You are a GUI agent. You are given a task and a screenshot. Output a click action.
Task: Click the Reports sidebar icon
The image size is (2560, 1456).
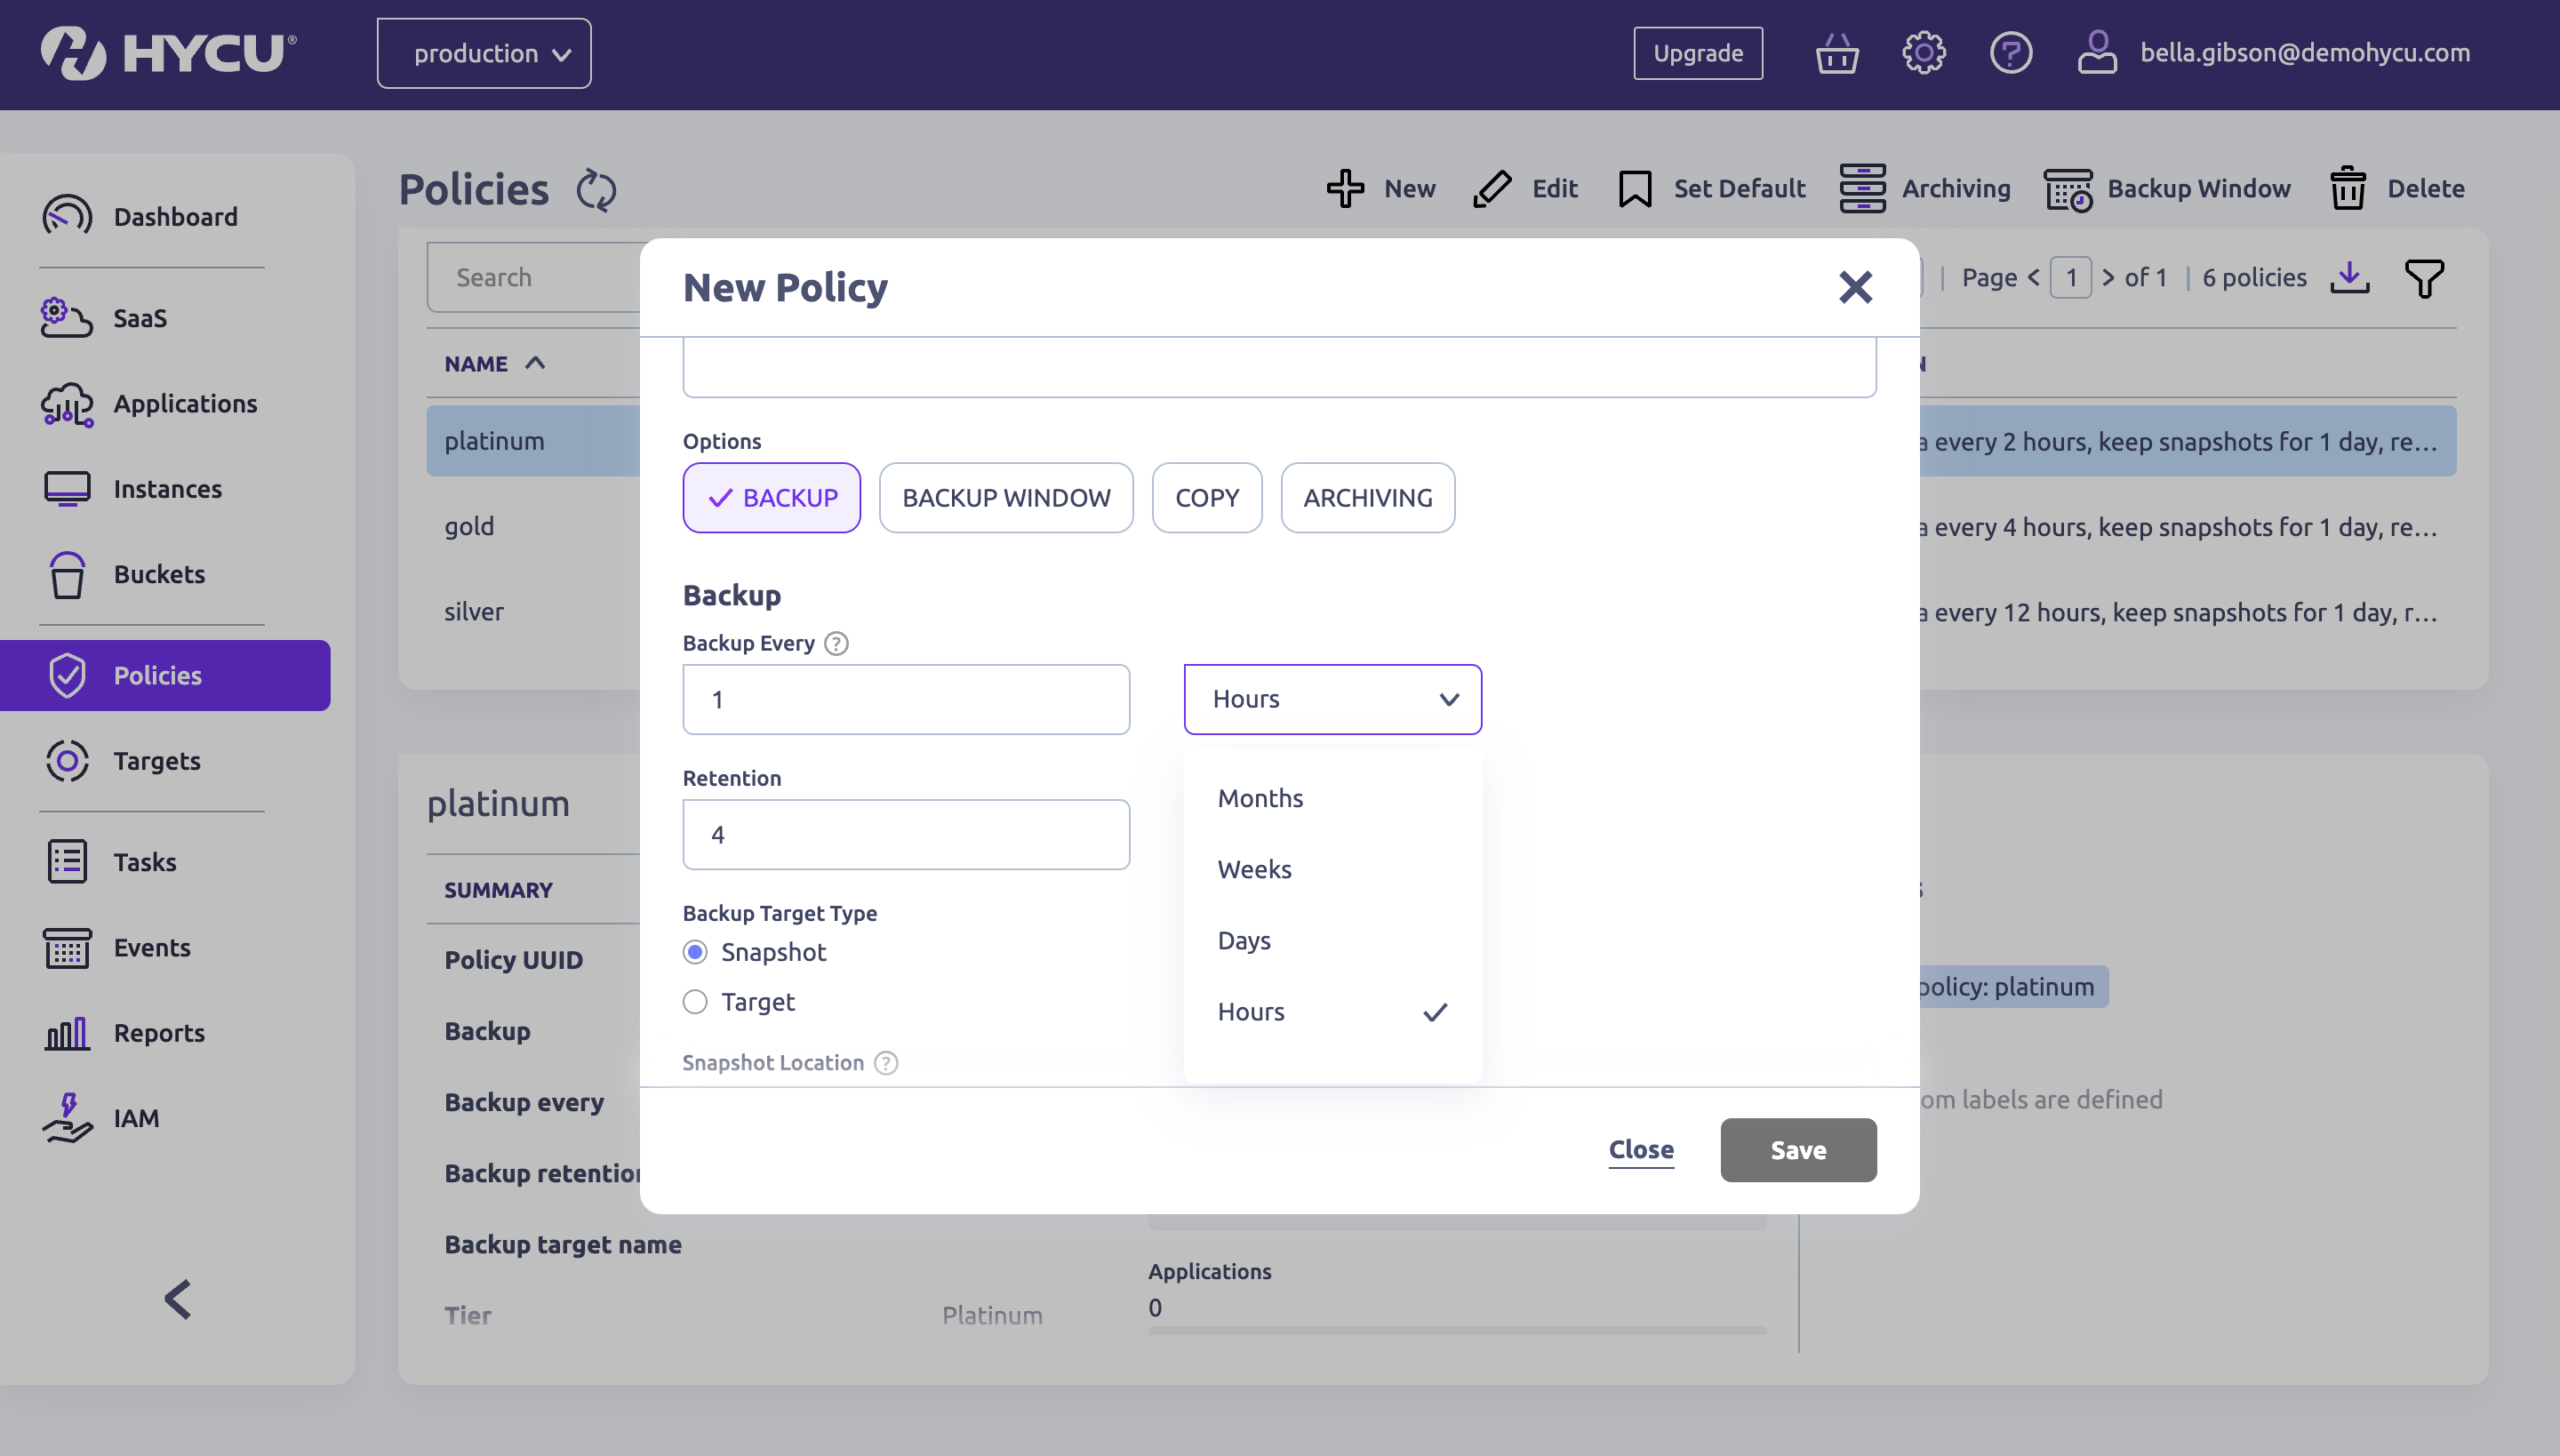pos(66,1033)
